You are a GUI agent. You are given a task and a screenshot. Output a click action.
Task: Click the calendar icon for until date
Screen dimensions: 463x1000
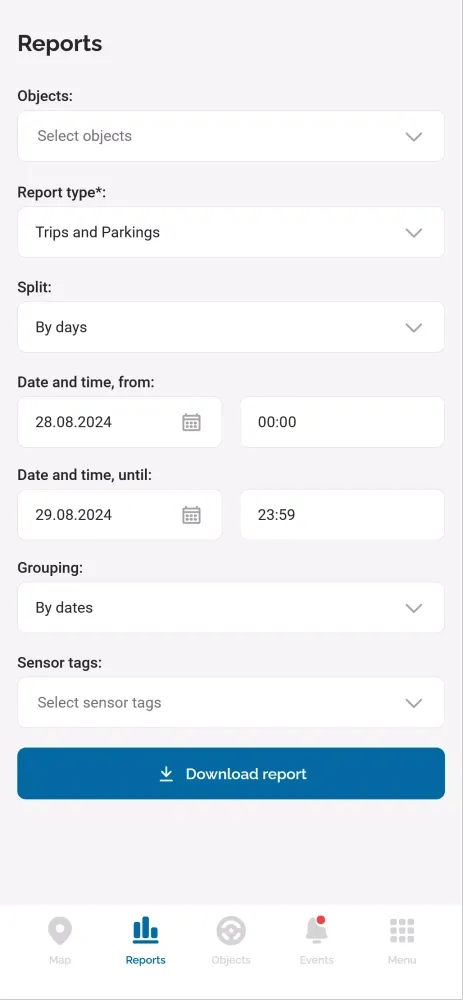coord(191,515)
